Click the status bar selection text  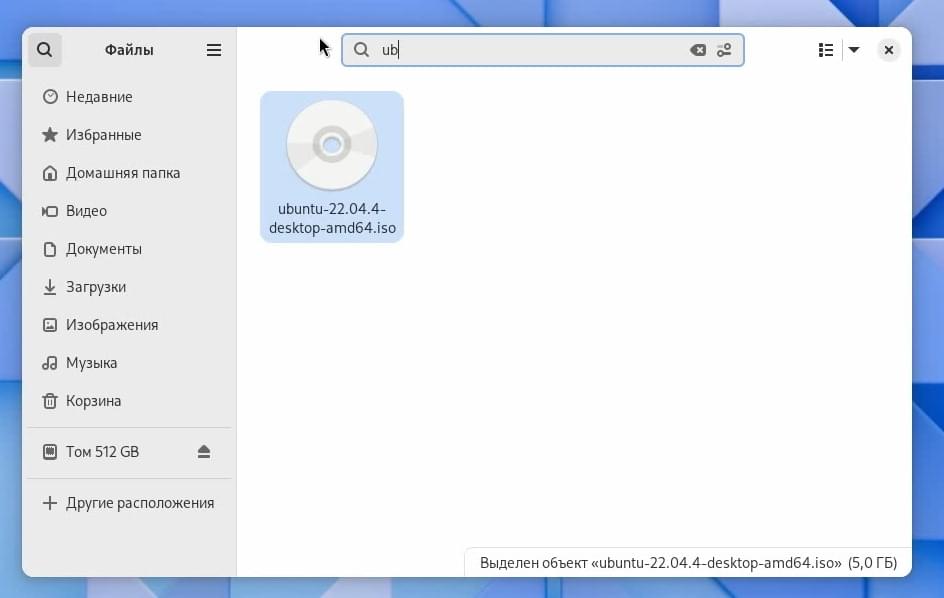pyautogui.click(x=688, y=563)
